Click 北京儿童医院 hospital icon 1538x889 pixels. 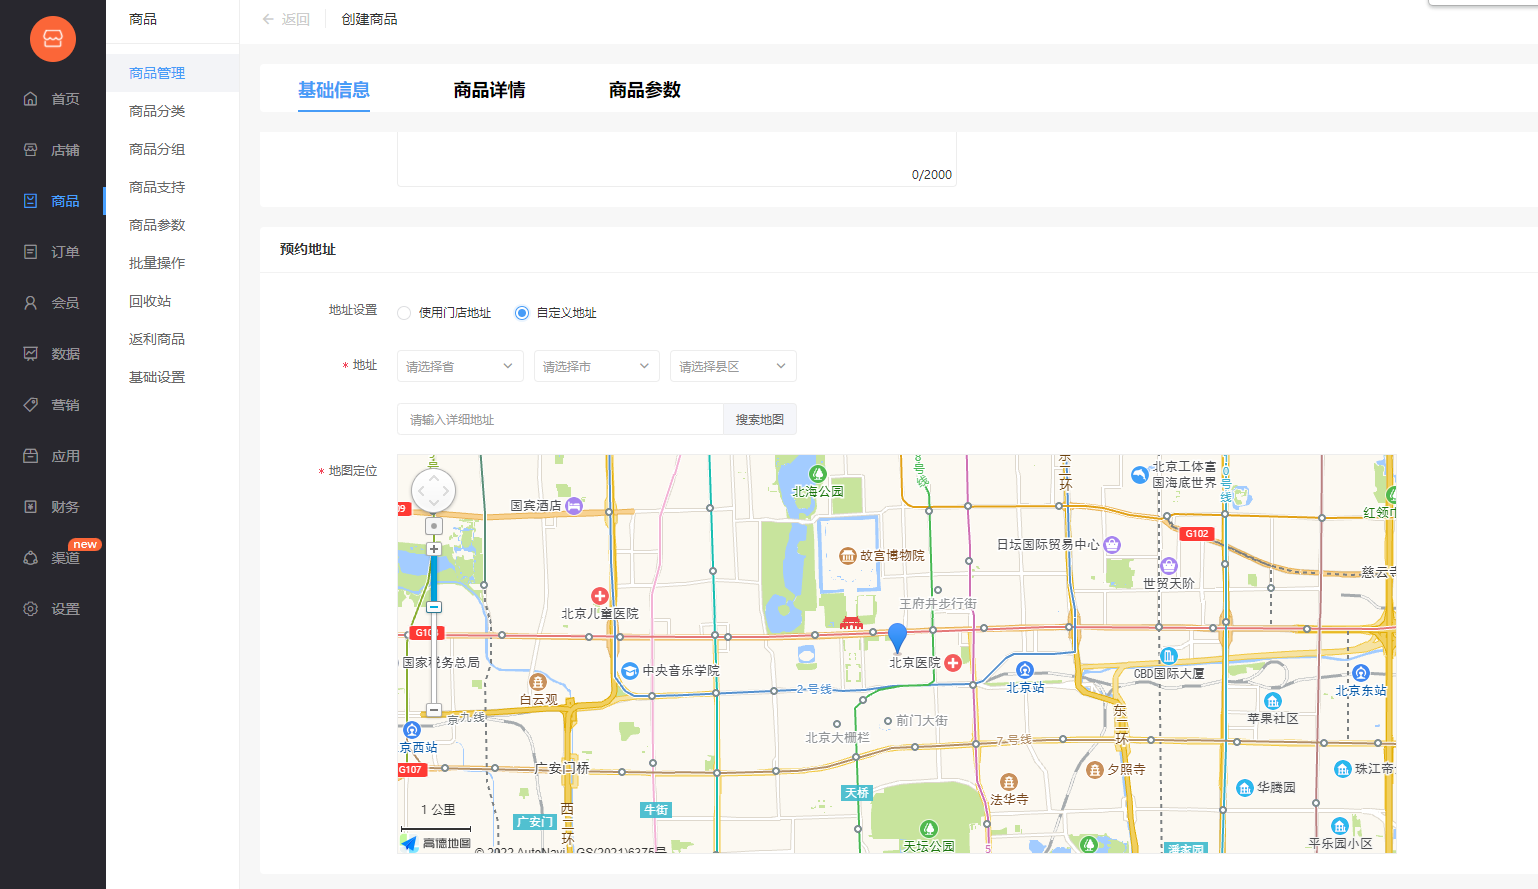click(x=600, y=596)
